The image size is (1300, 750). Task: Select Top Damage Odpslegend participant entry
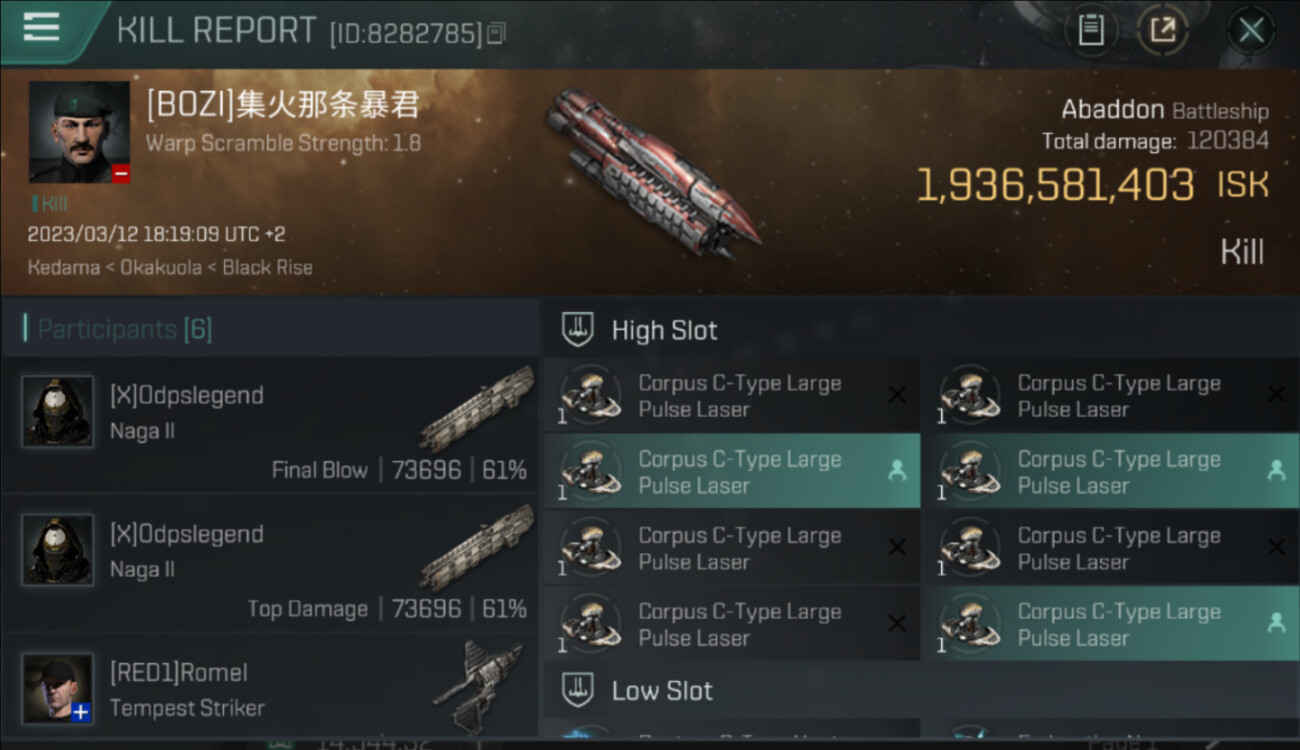point(270,564)
